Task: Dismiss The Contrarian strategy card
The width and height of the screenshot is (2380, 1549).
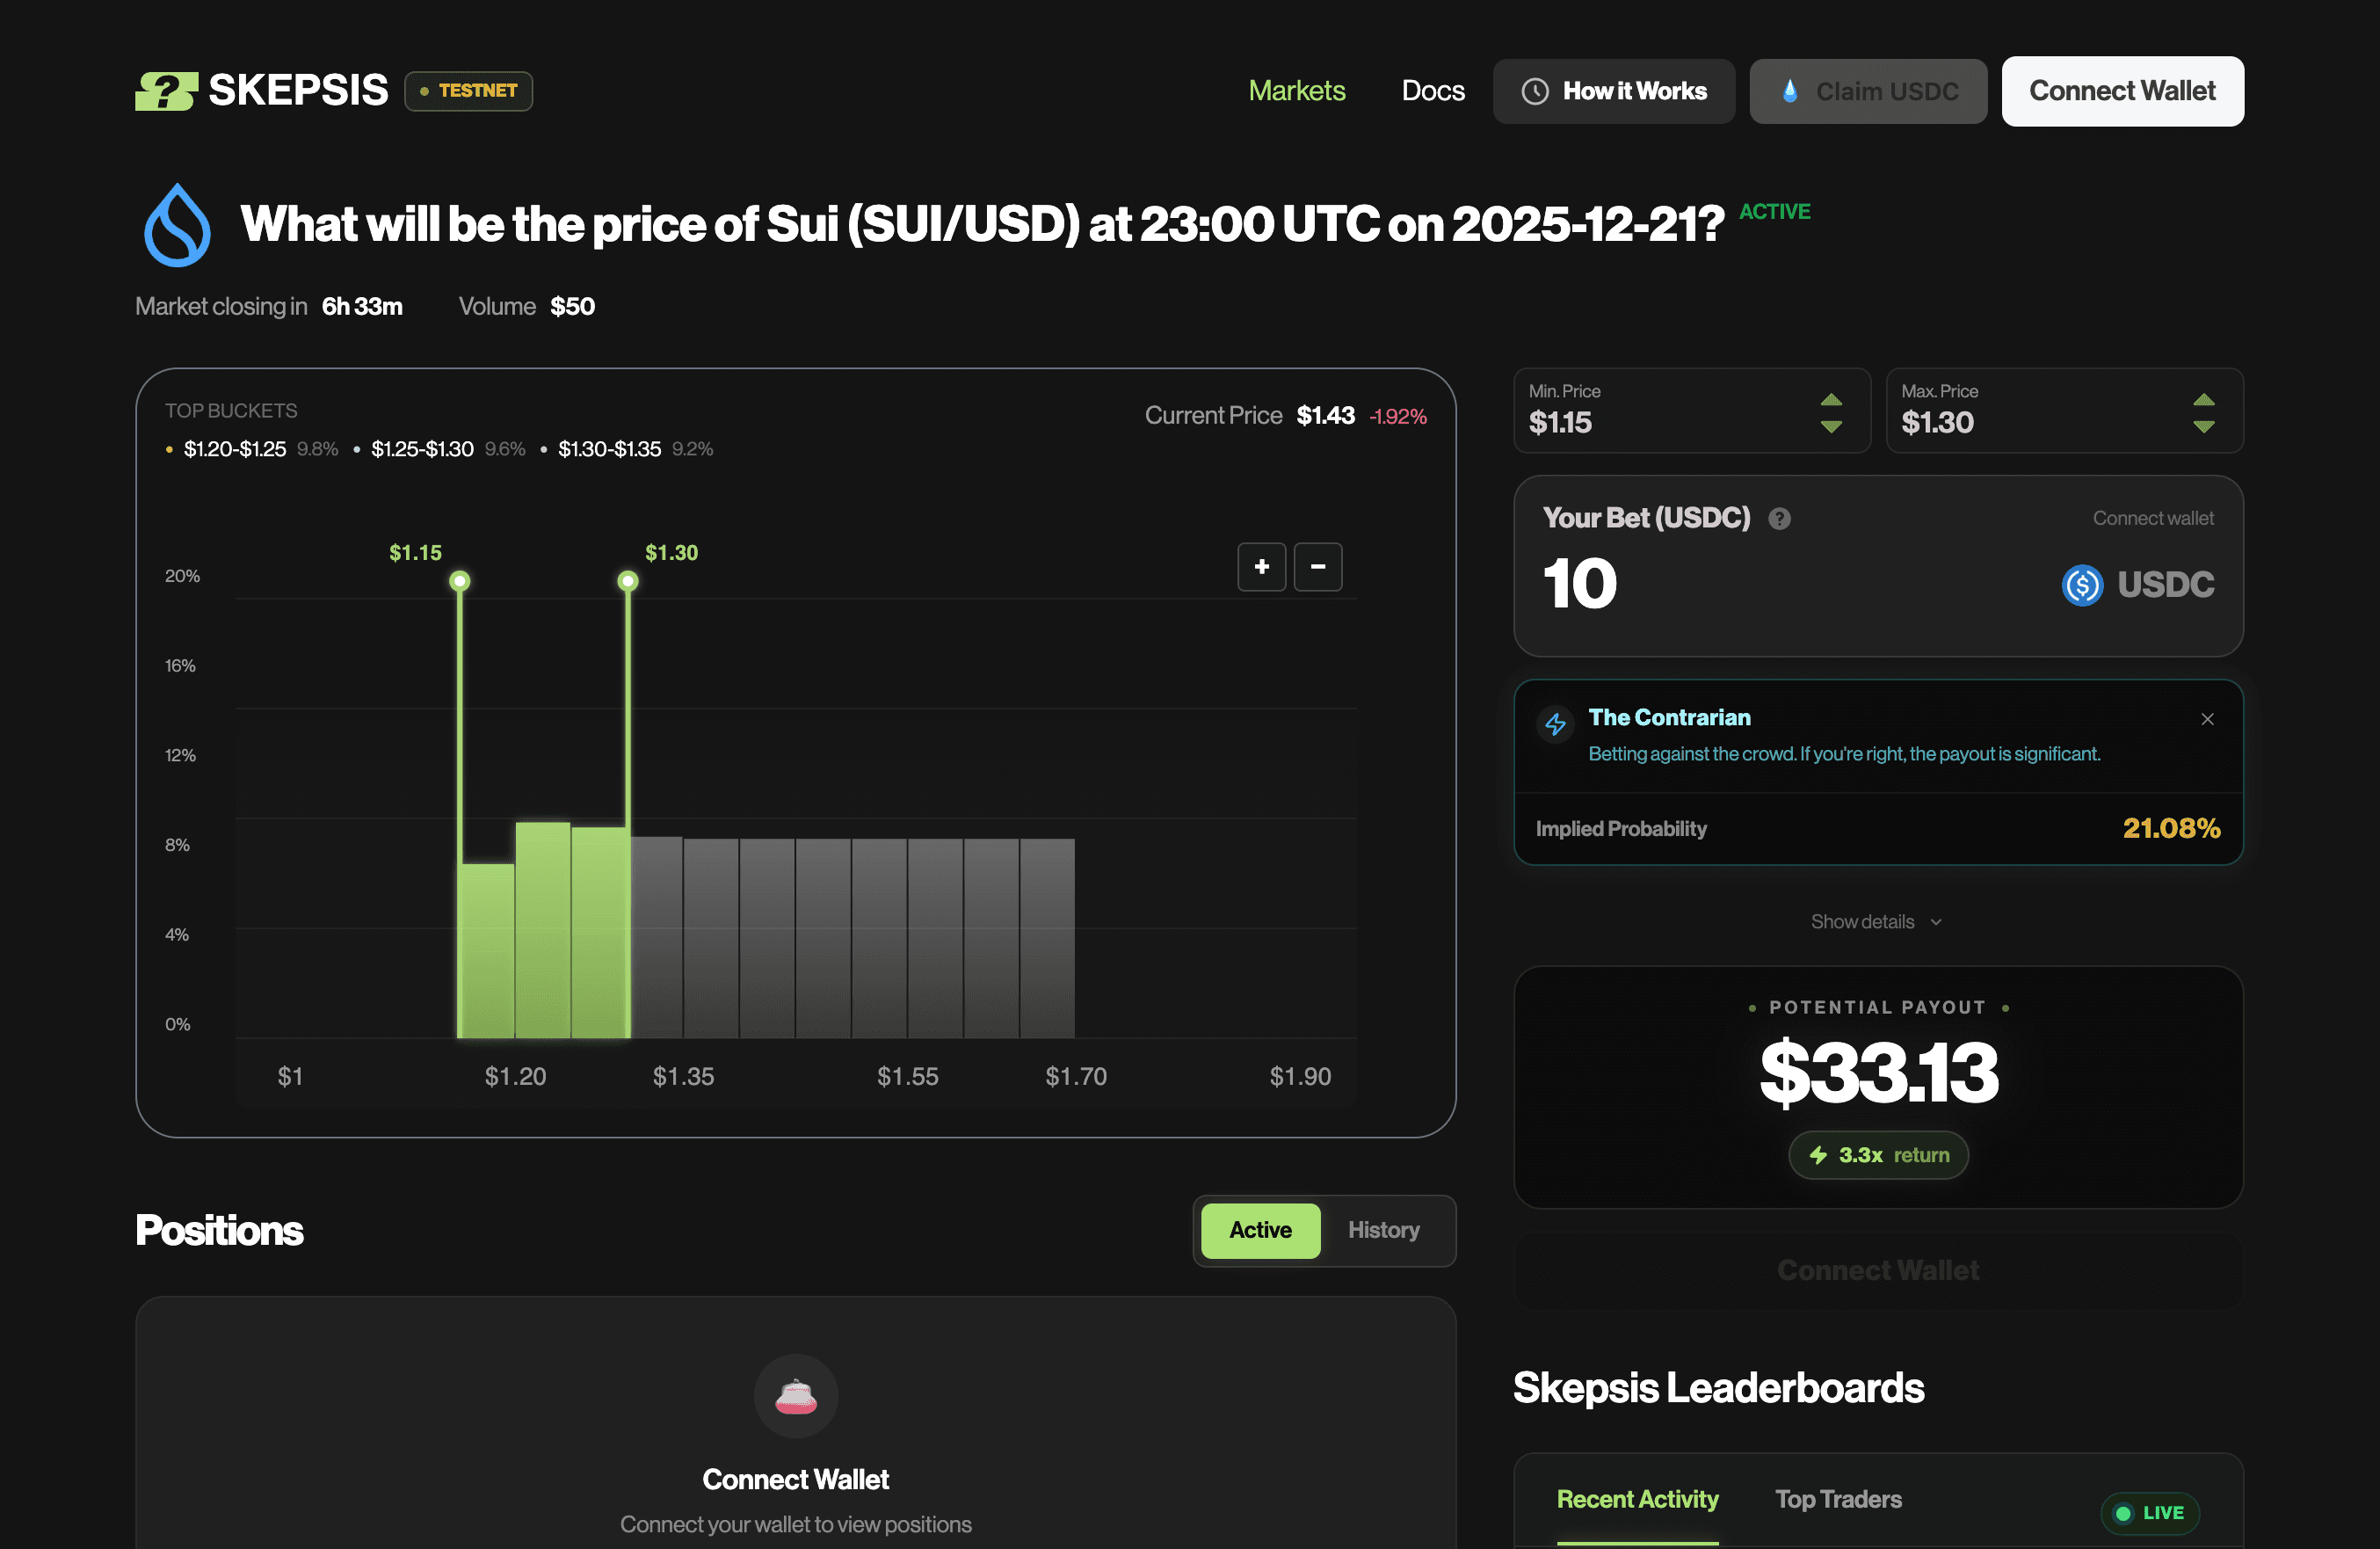Action: point(2207,719)
